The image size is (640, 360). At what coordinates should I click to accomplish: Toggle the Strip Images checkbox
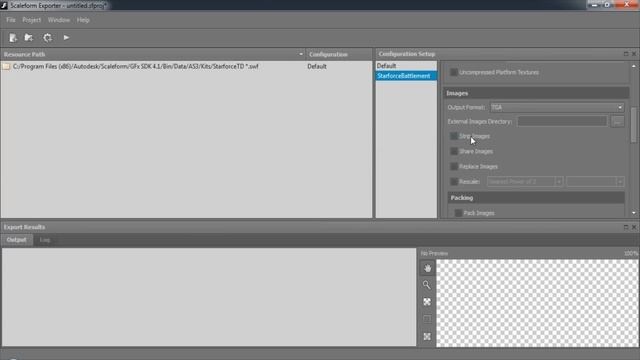point(453,136)
